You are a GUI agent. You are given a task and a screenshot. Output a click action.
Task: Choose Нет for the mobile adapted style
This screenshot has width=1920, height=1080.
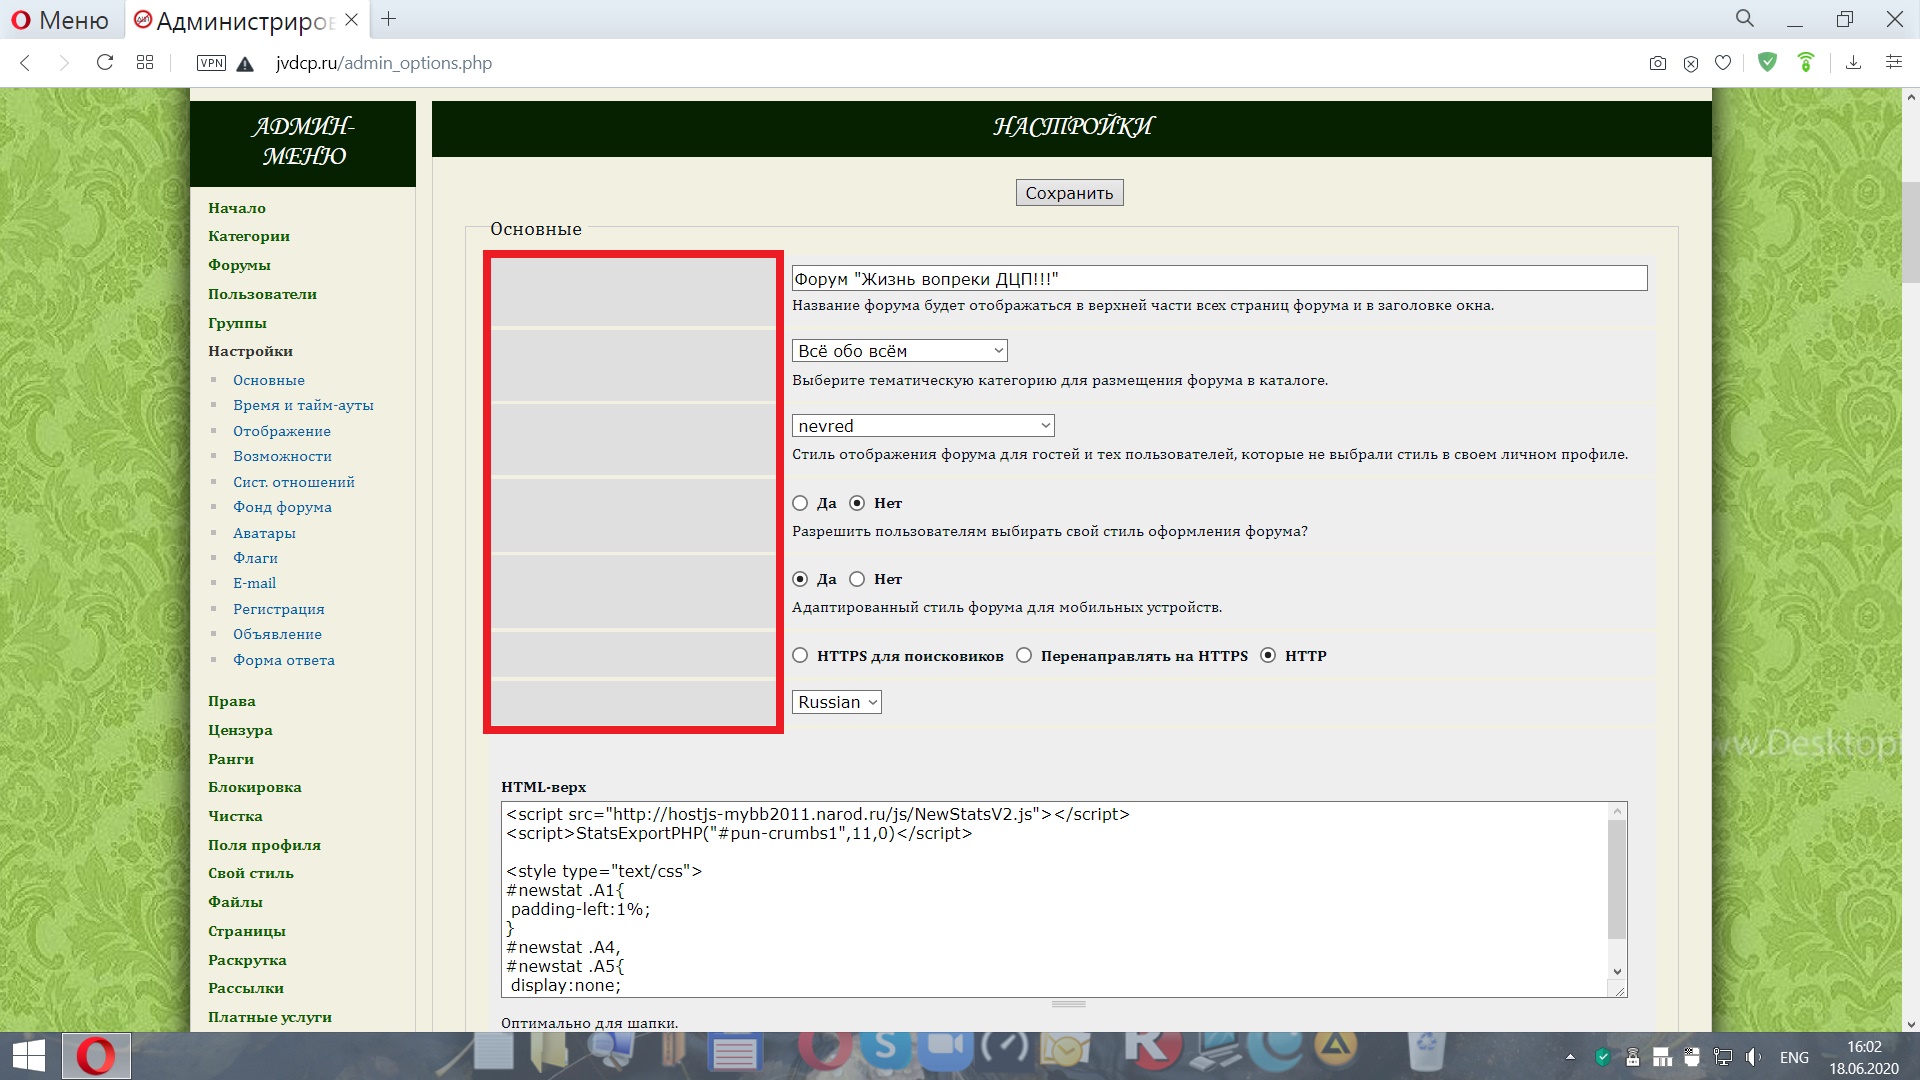pos(857,579)
